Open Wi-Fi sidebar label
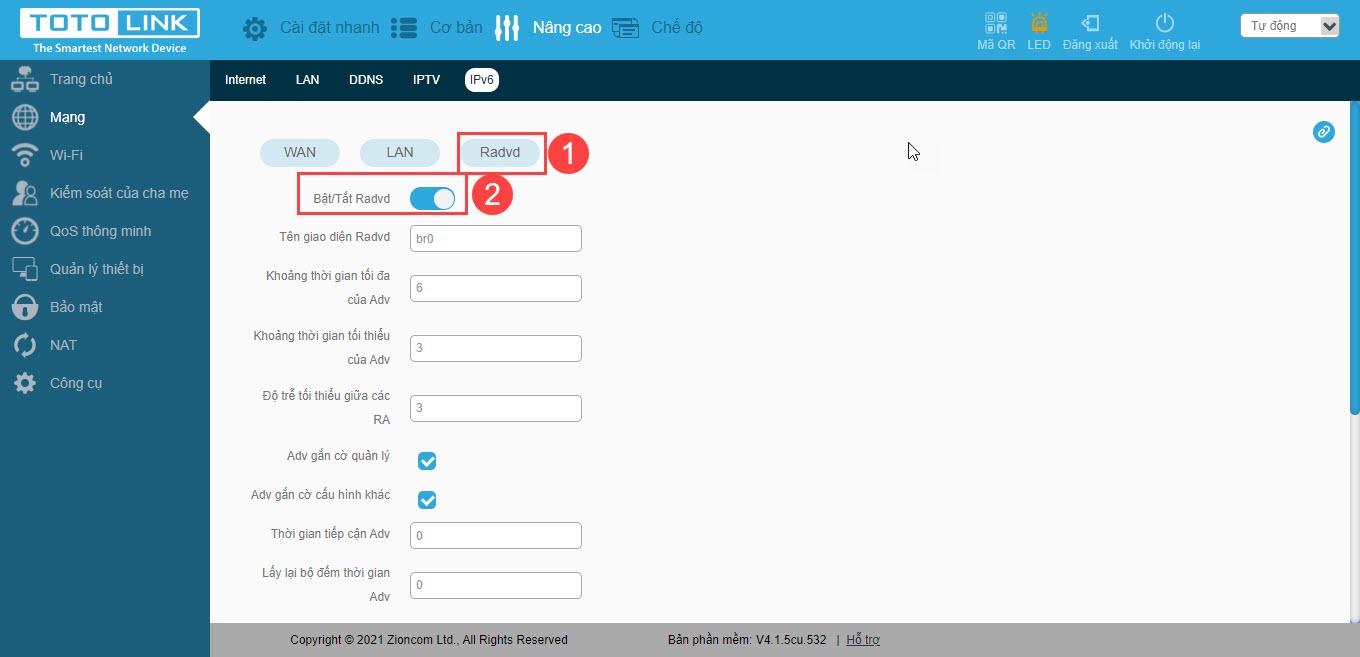 coord(66,155)
